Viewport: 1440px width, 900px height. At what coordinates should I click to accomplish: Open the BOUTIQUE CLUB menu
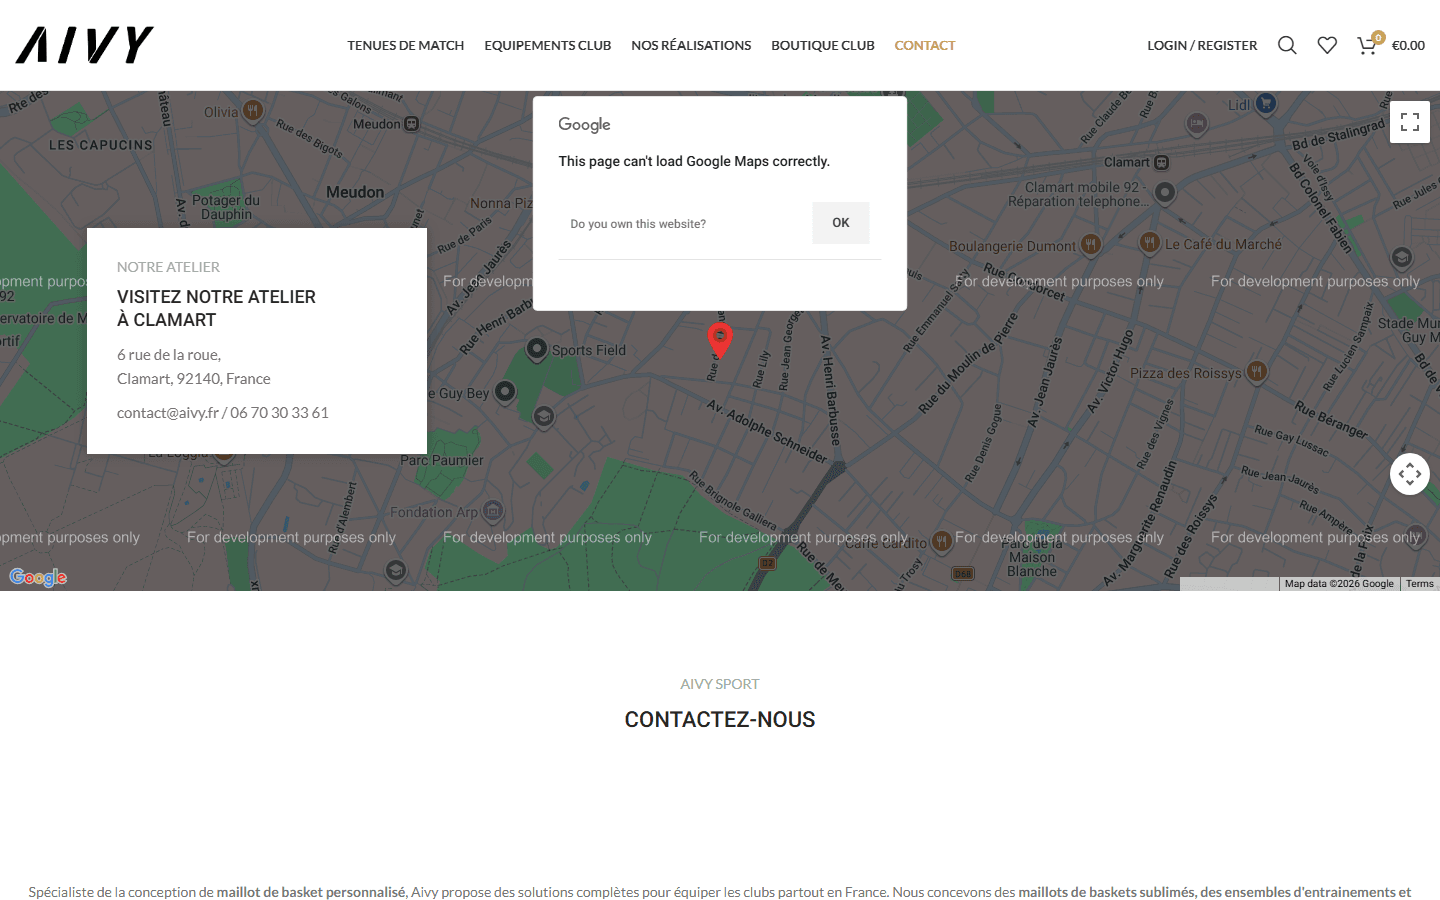click(822, 45)
